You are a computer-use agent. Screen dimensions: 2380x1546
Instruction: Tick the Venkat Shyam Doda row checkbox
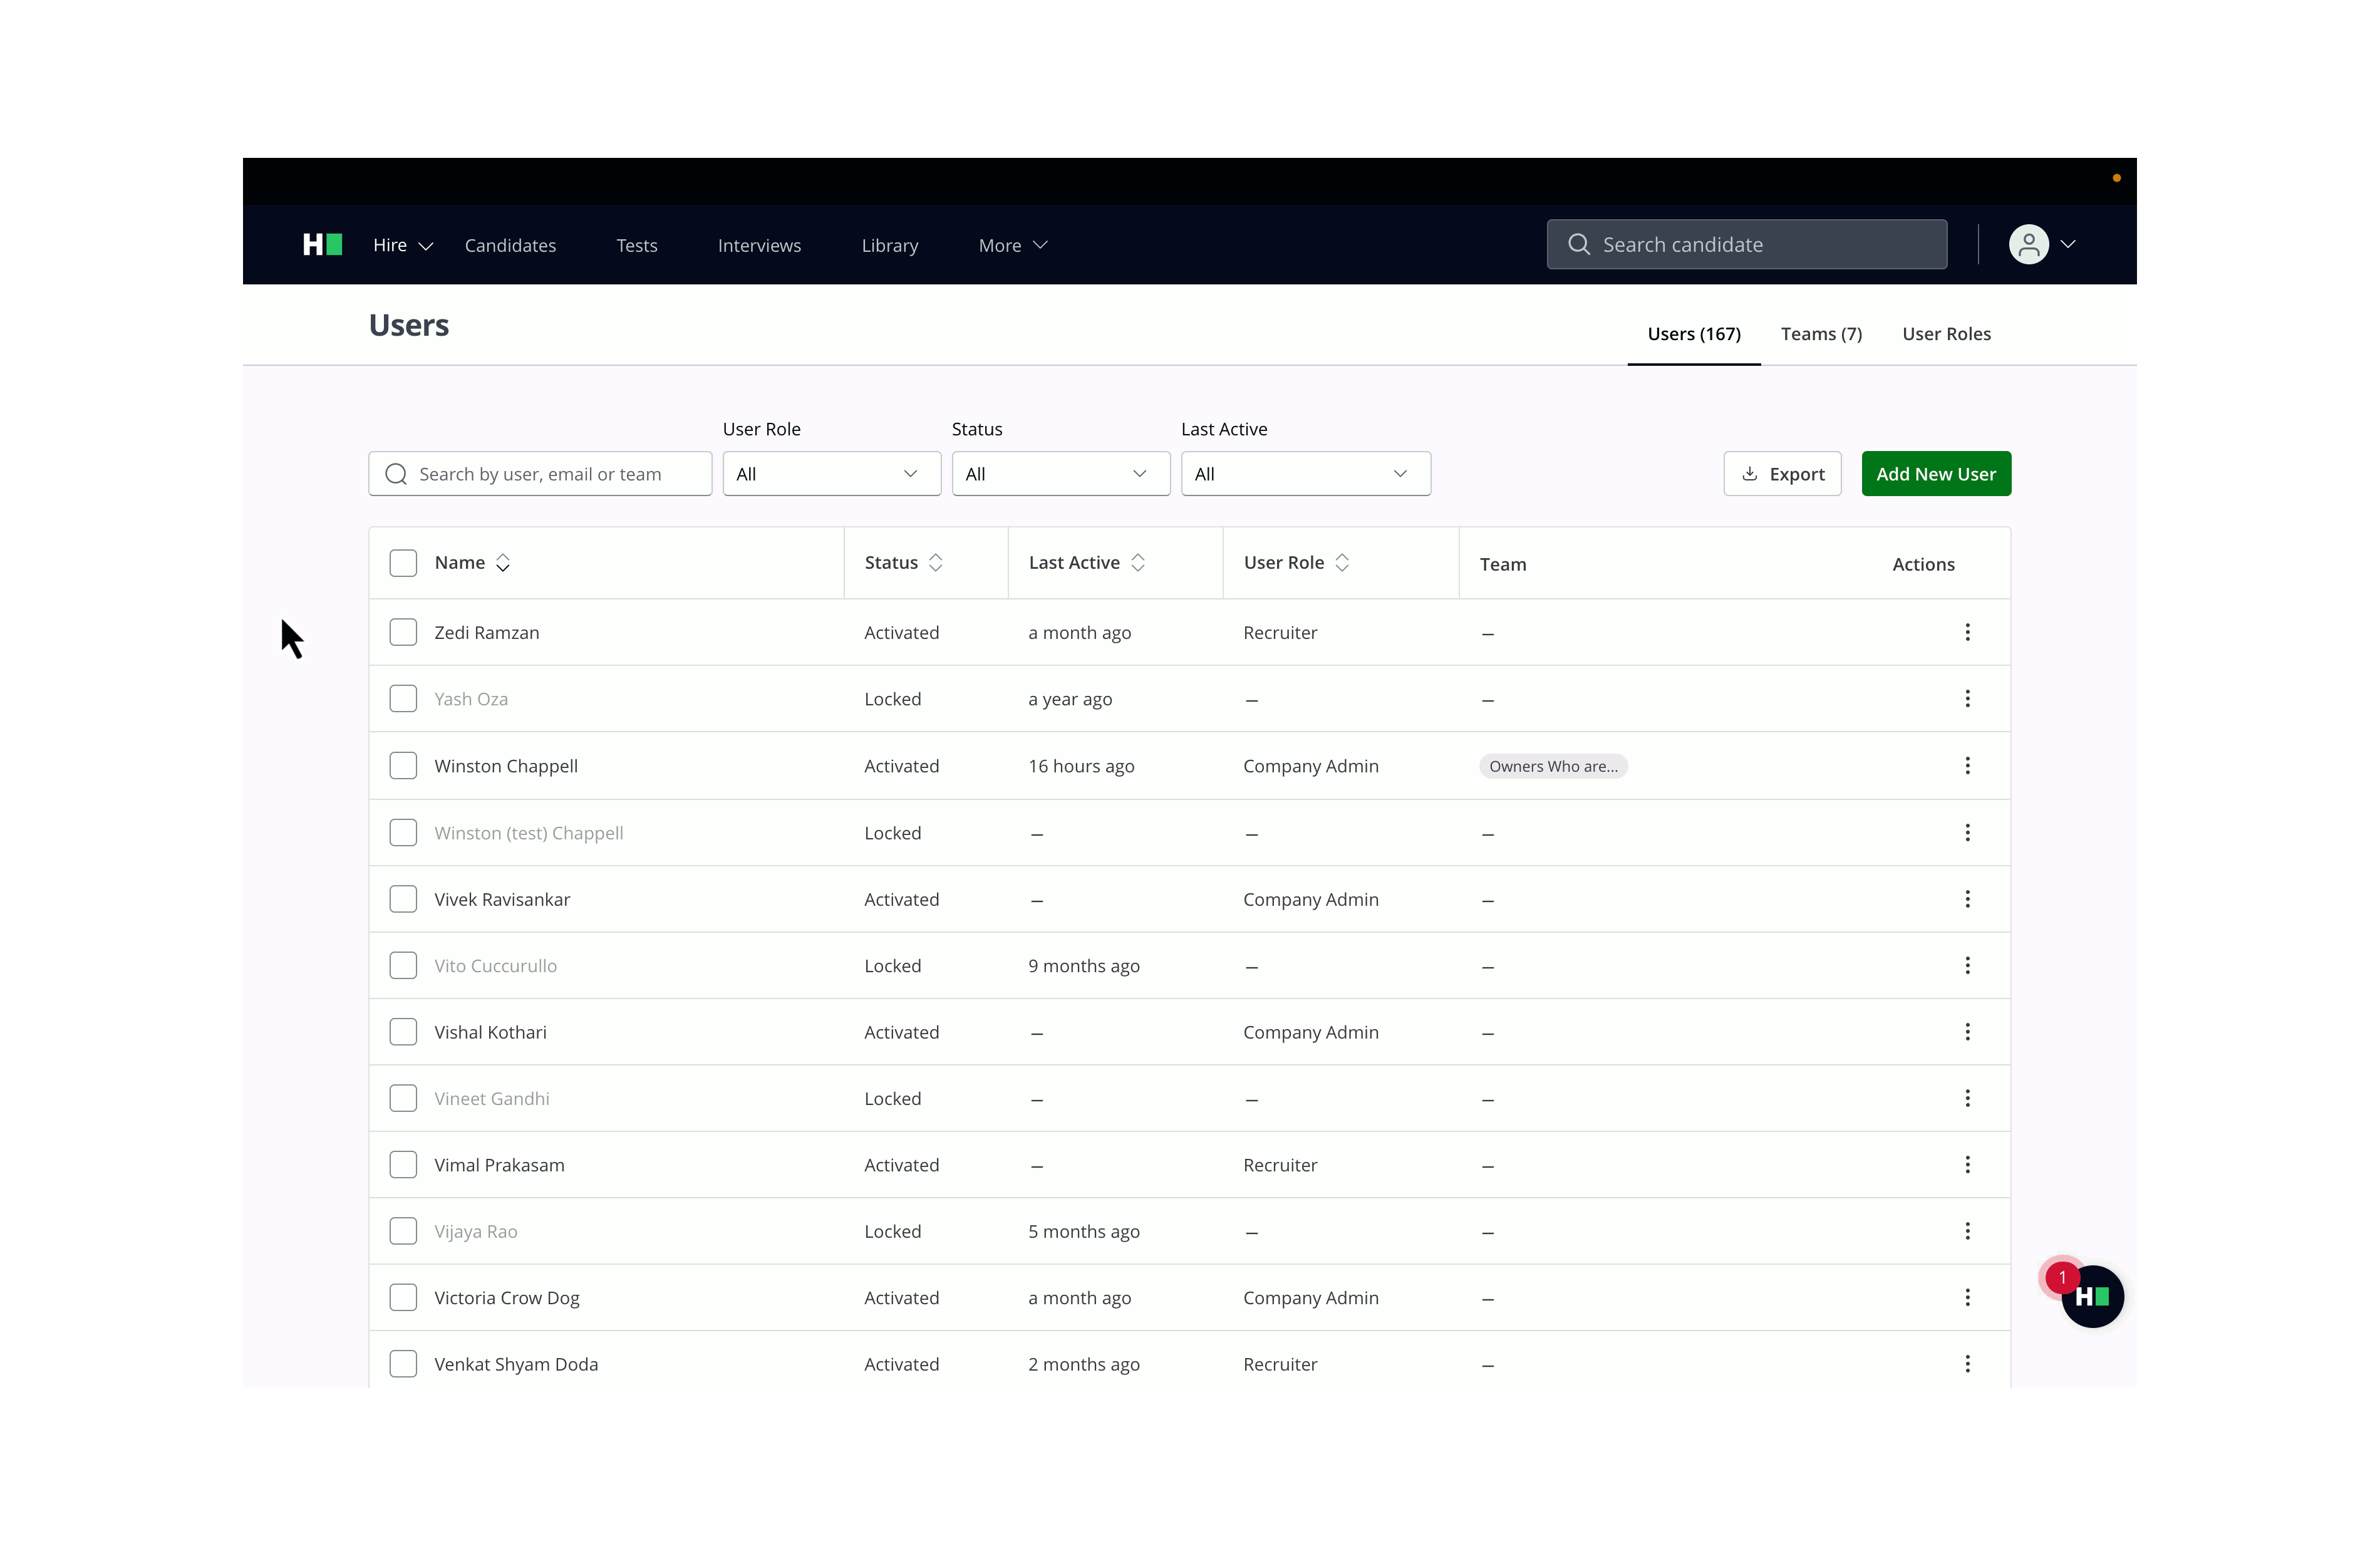click(403, 1364)
